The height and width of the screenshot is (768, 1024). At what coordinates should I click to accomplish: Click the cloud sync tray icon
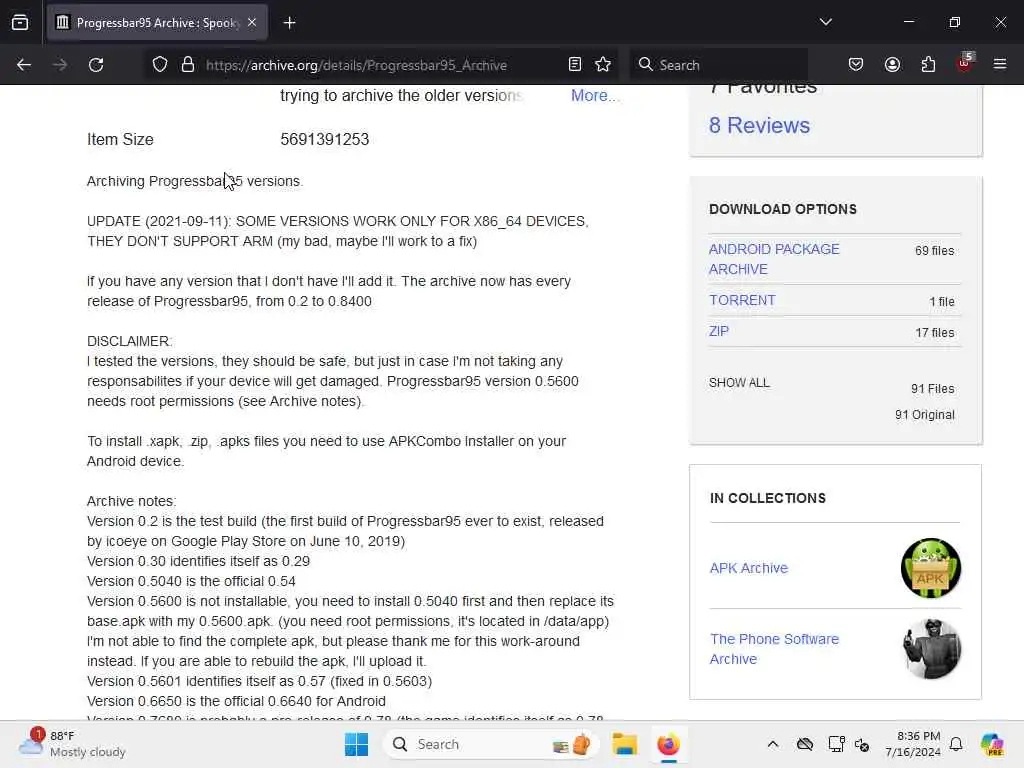pos(805,744)
